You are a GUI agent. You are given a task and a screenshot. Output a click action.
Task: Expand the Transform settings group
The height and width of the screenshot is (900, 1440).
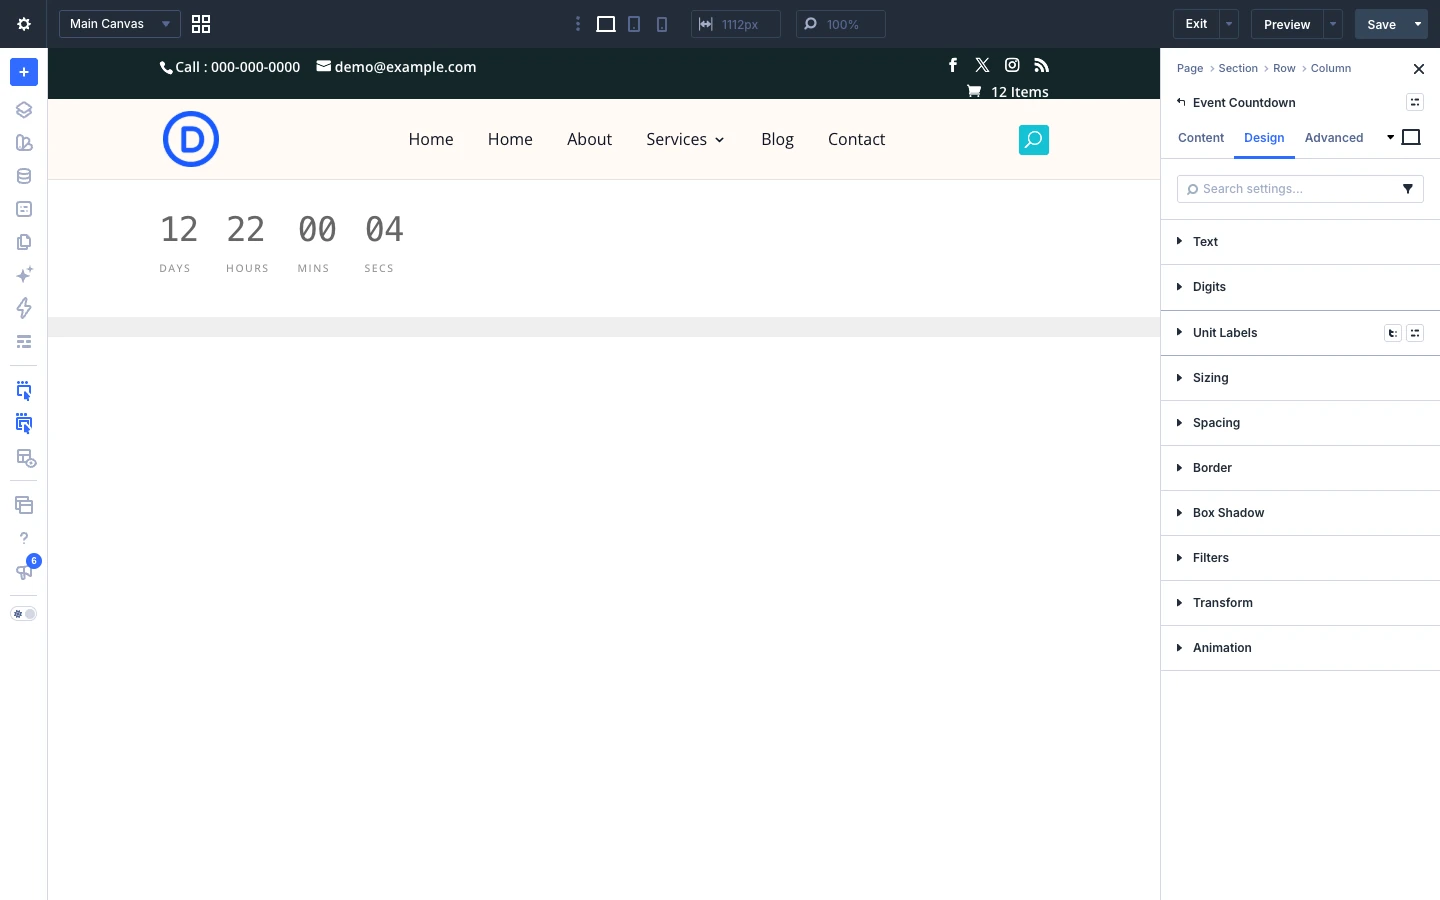point(1300,603)
